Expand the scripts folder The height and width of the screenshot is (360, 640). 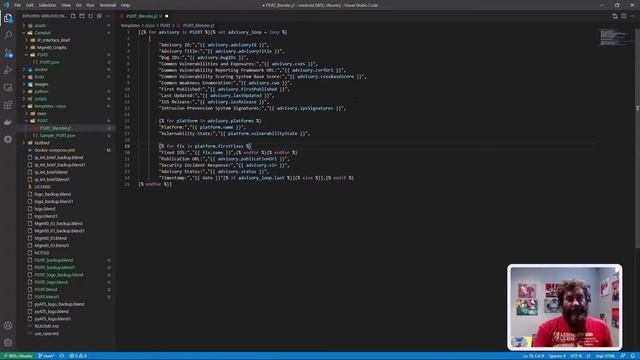pyautogui.click(x=41, y=99)
